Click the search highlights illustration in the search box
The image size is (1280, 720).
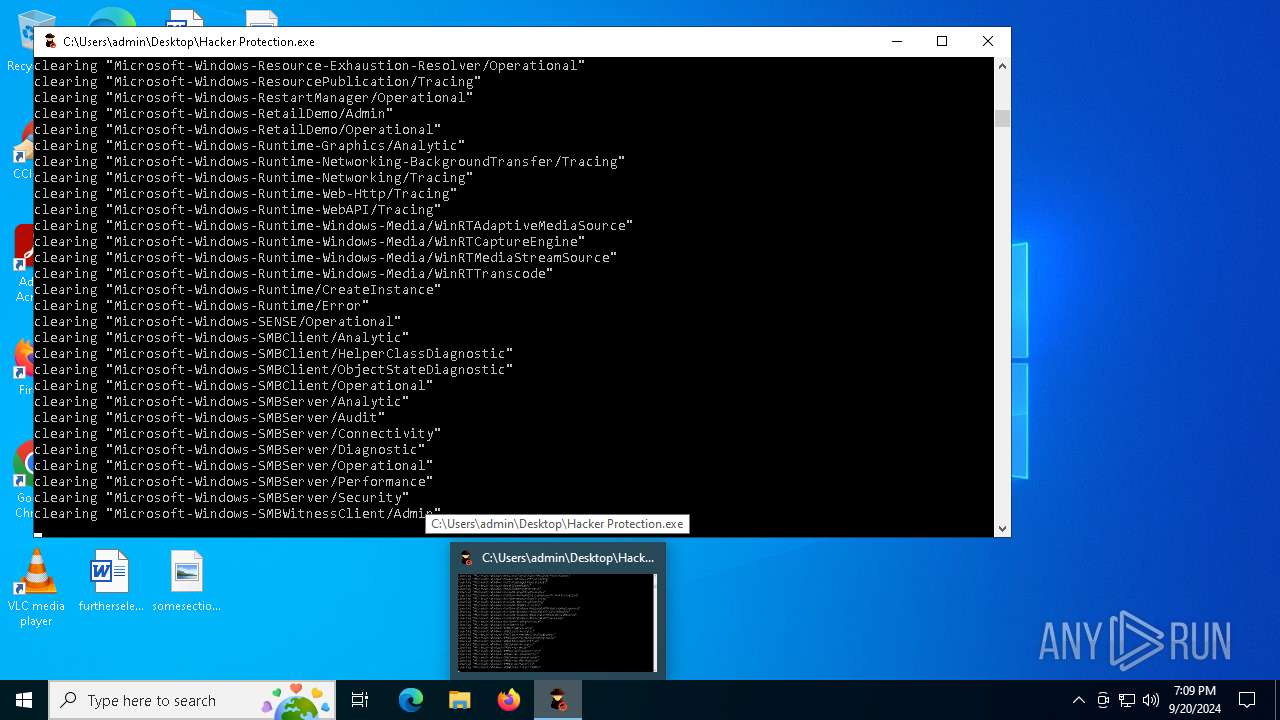click(x=296, y=700)
